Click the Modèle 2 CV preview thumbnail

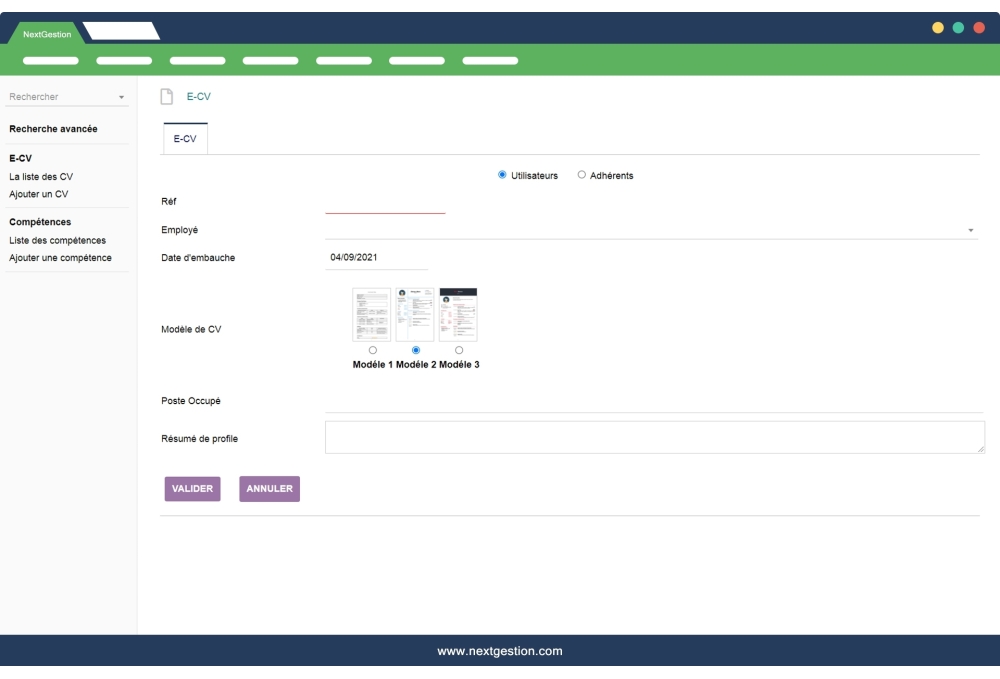[x=413, y=312]
